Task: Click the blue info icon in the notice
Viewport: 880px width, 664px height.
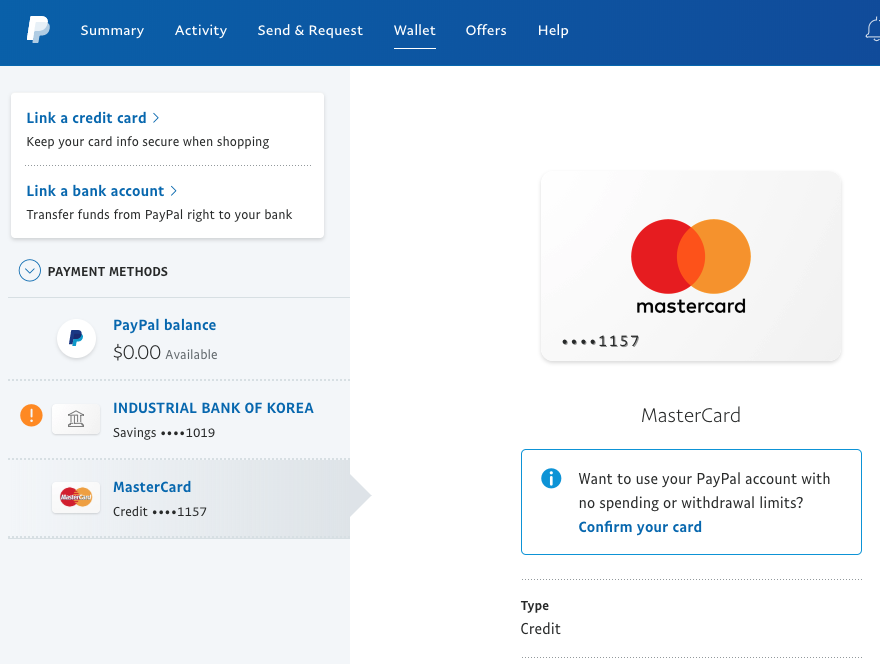Action: (x=551, y=478)
